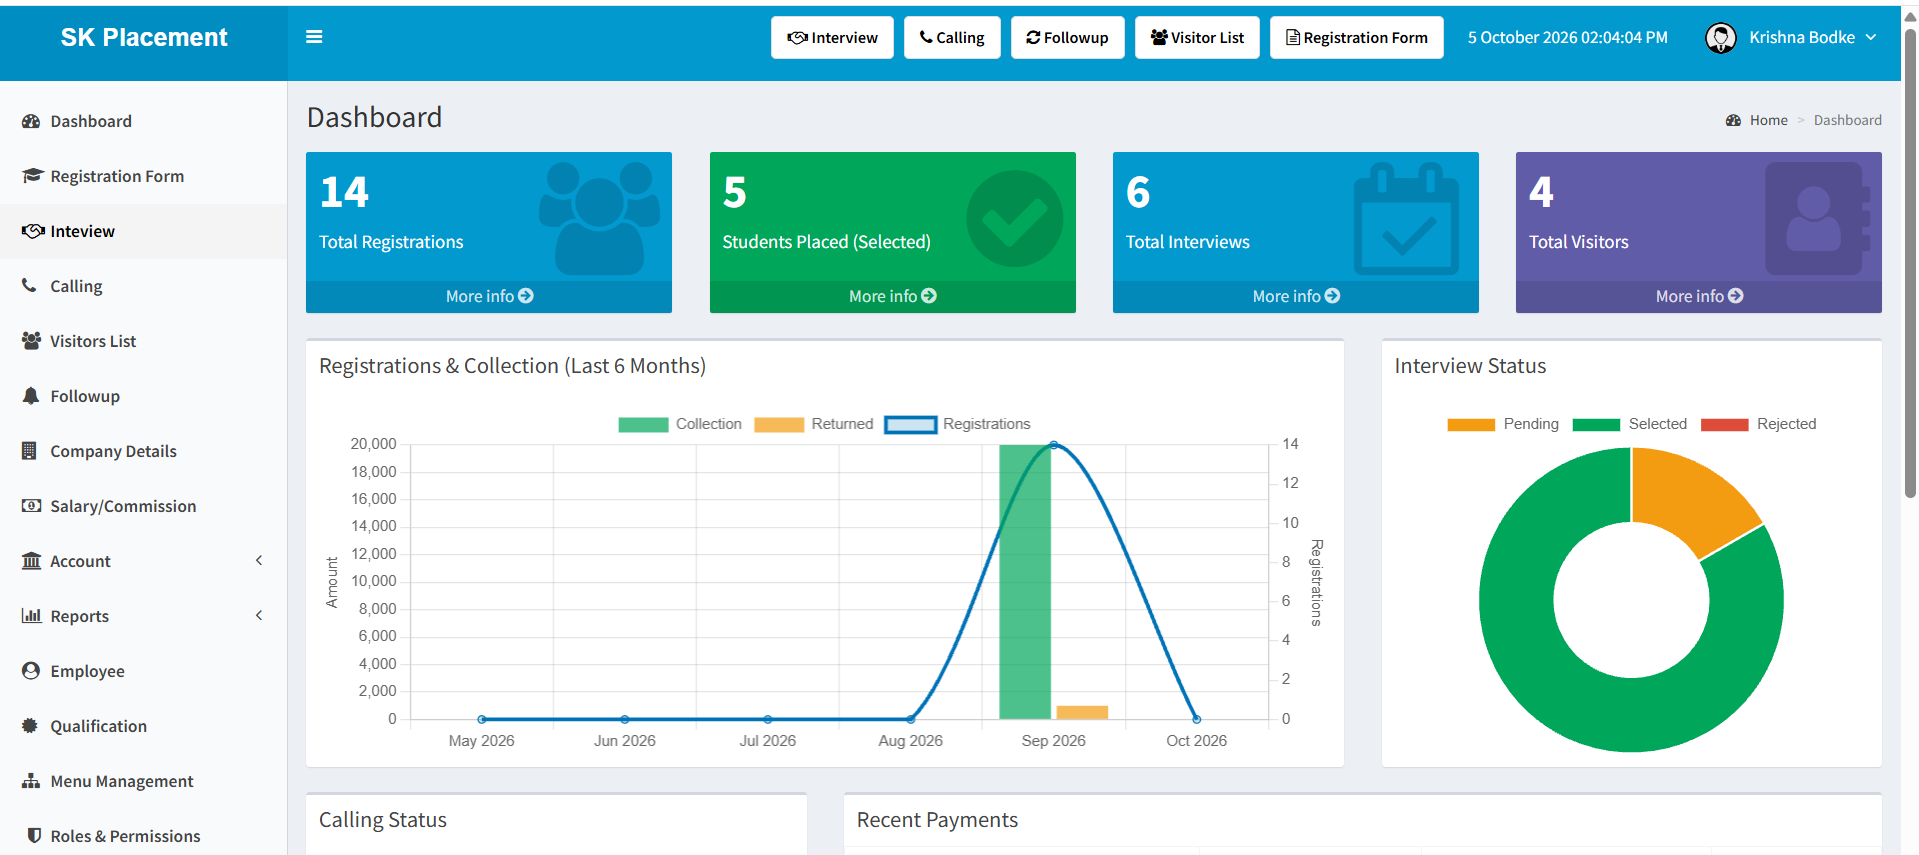Toggle the Pending legend in Interview Status
Image resolution: width=1919 pixels, height=855 pixels.
click(x=1503, y=424)
